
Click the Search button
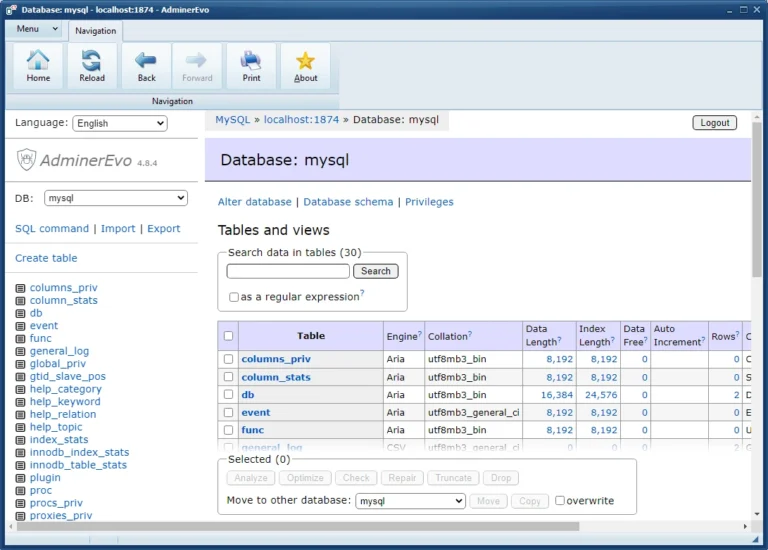(376, 271)
